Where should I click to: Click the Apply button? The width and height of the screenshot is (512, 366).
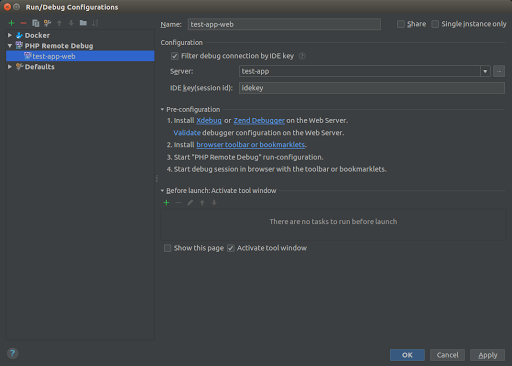[x=487, y=355]
